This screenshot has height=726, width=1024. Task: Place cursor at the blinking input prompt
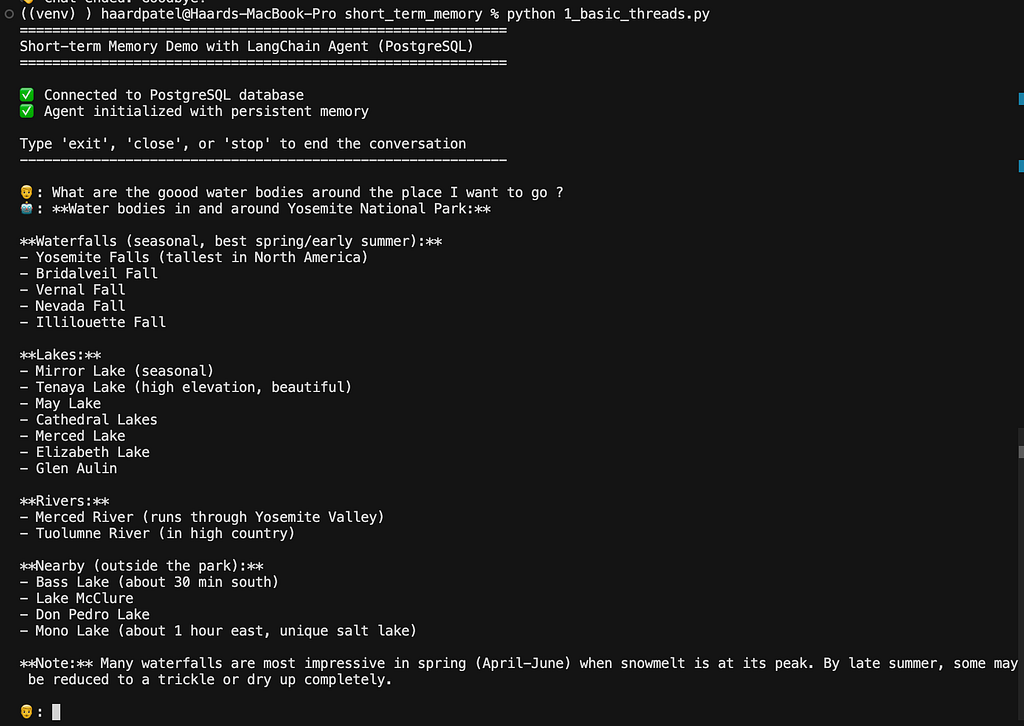click(x=56, y=712)
